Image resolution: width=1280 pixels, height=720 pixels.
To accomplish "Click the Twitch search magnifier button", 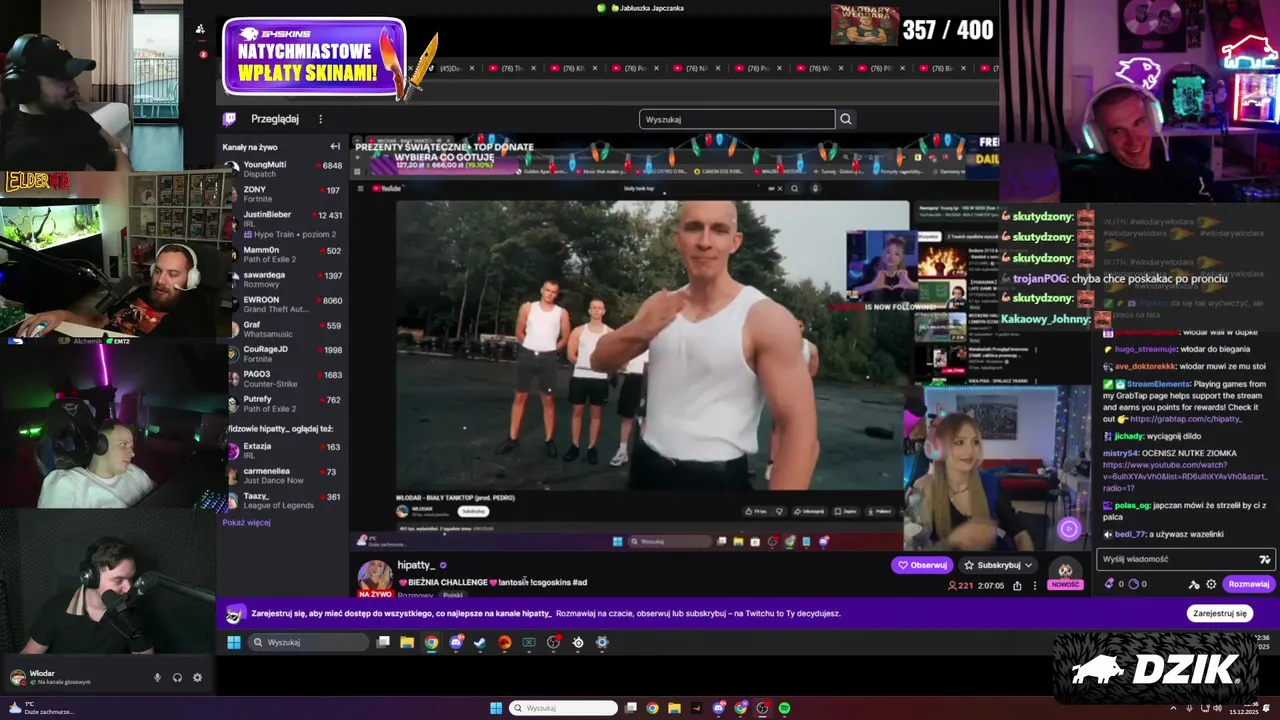I will point(846,119).
